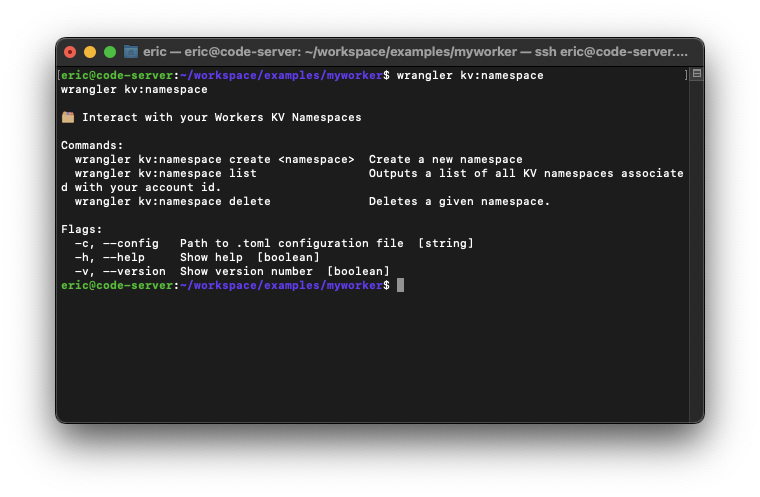This screenshot has width=760, height=497.
Task: Click the terminal cursor block at prompt
Action: pyautogui.click(x=400, y=285)
